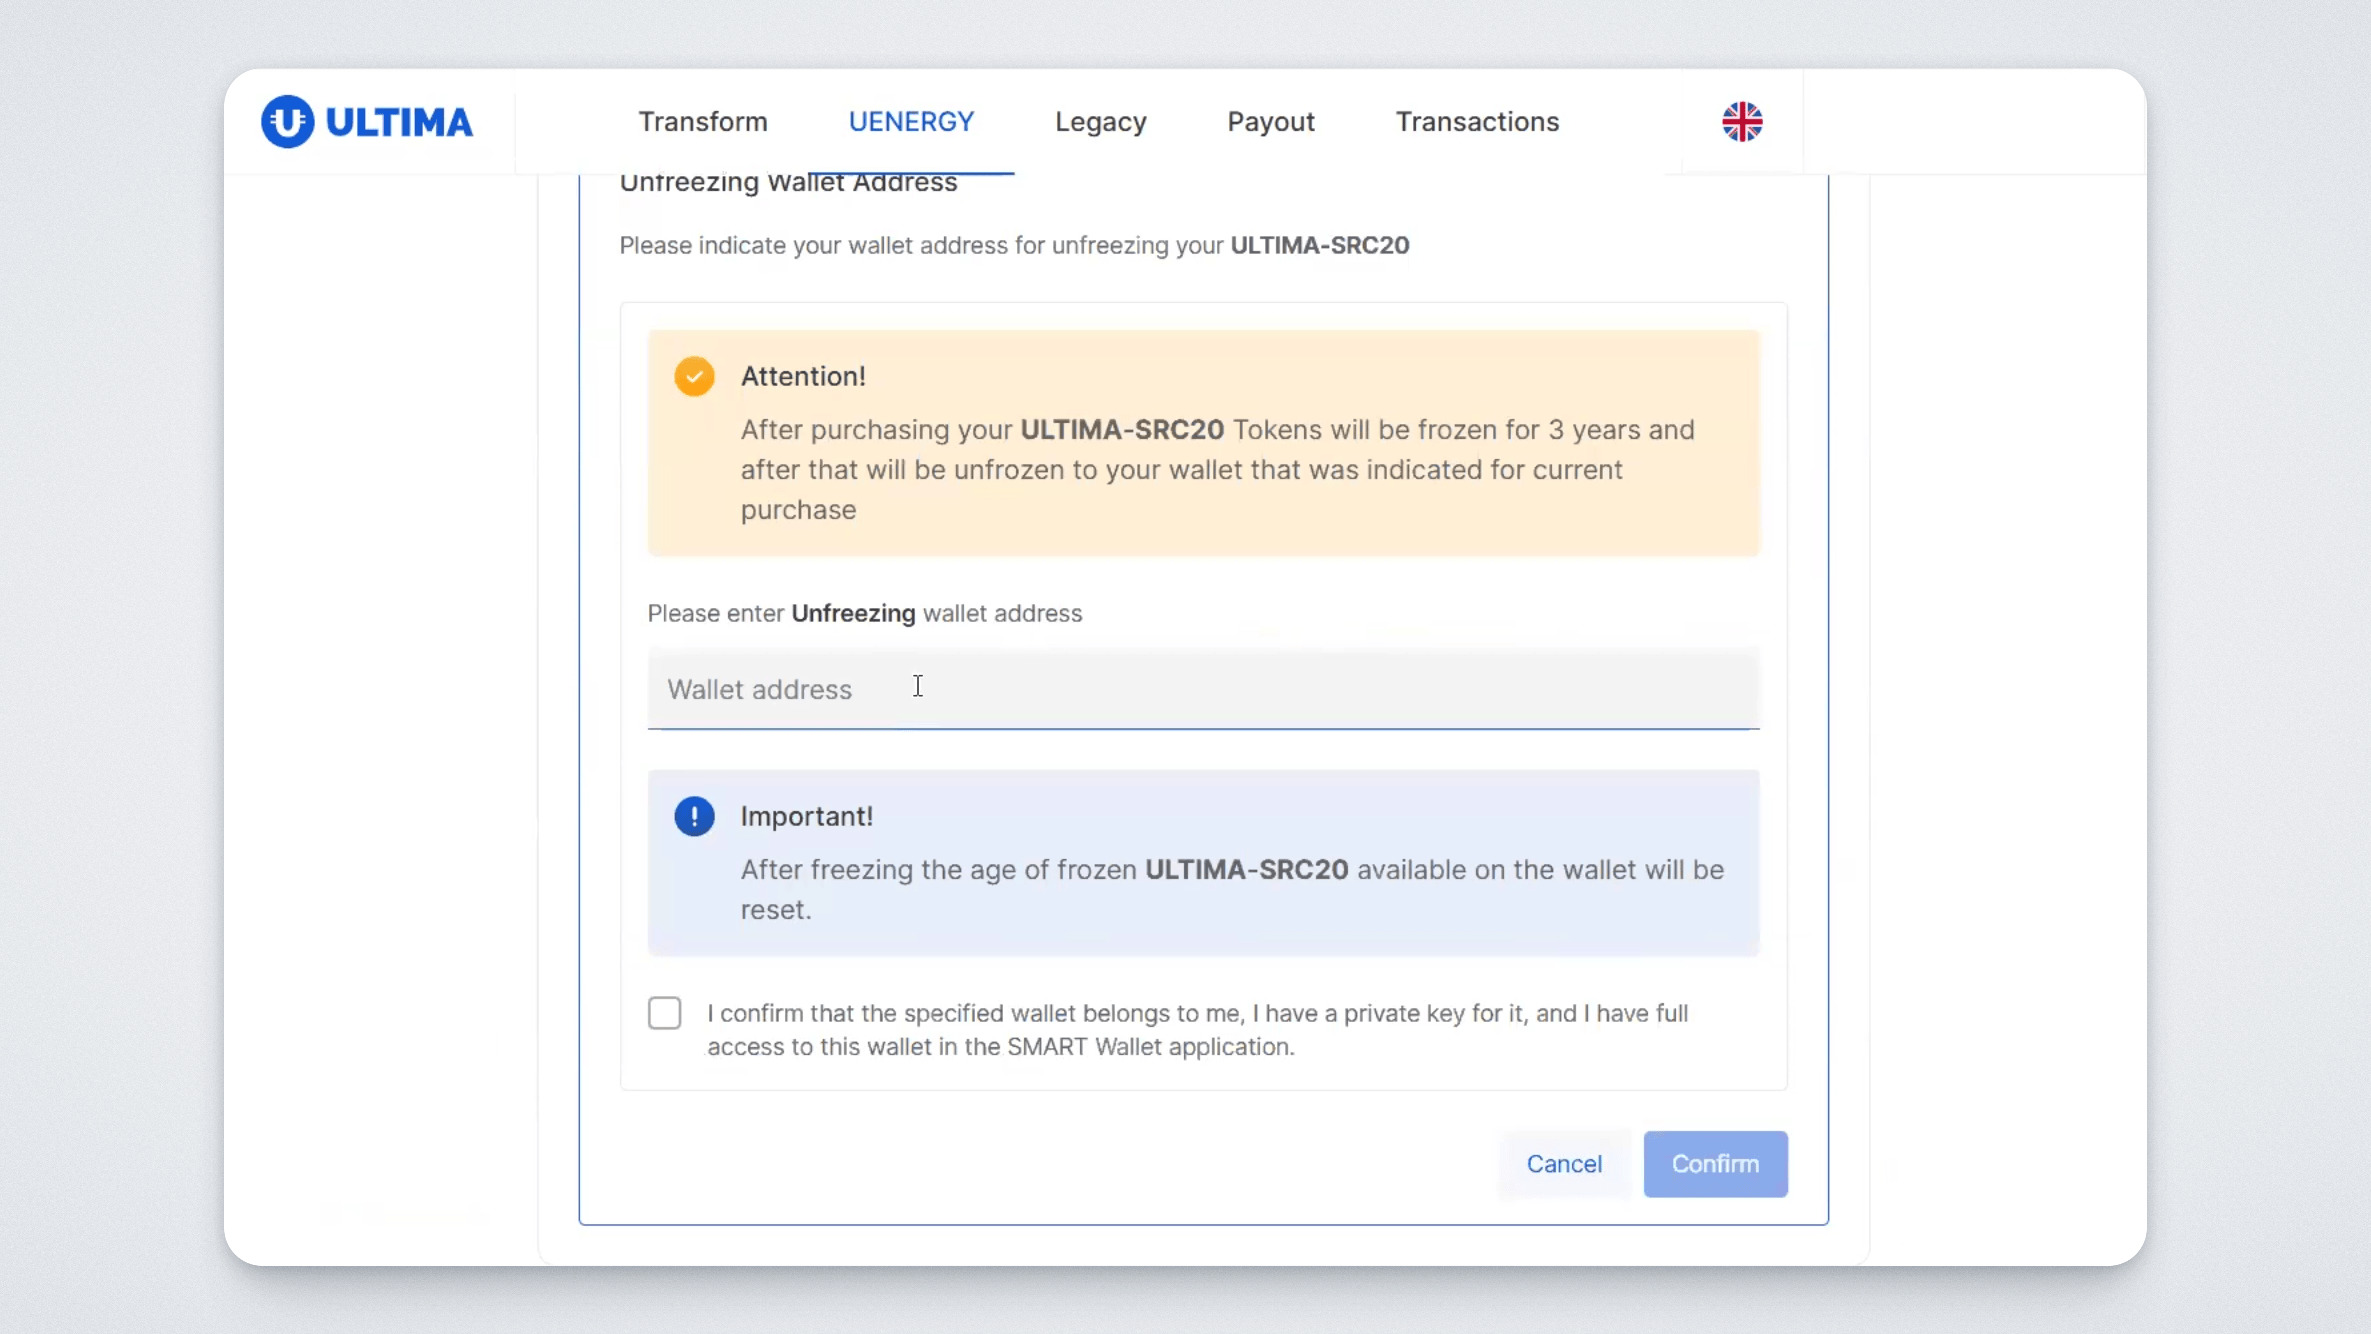Click the blue Important exclamation icon
The height and width of the screenshot is (1334, 2371).
(x=694, y=816)
